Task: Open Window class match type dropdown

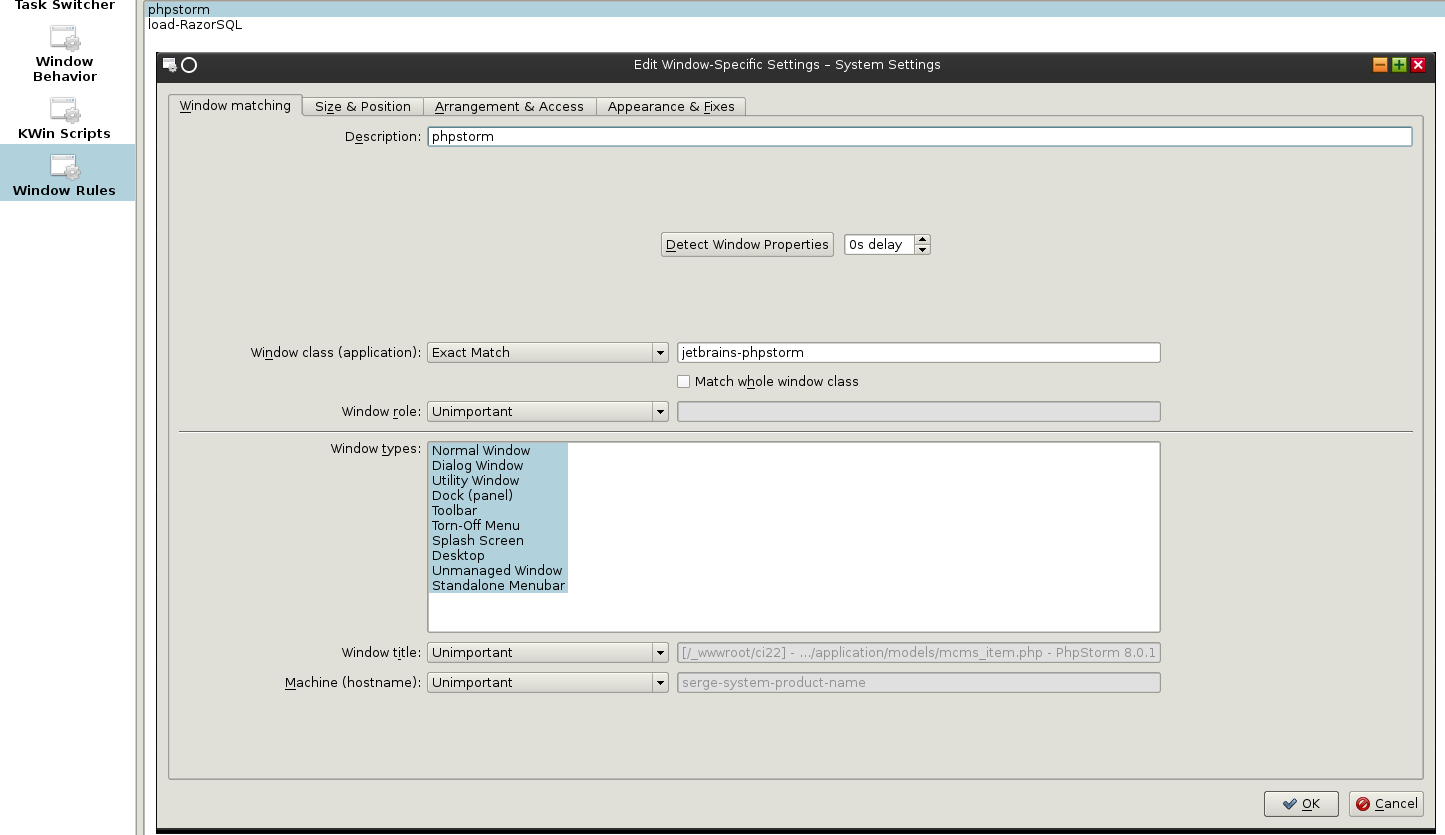Action: pyautogui.click(x=548, y=352)
